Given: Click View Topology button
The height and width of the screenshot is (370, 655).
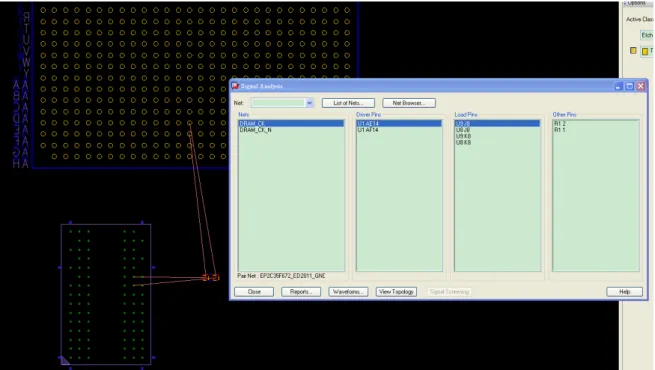Looking at the screenshot, I should click(396, 291).
